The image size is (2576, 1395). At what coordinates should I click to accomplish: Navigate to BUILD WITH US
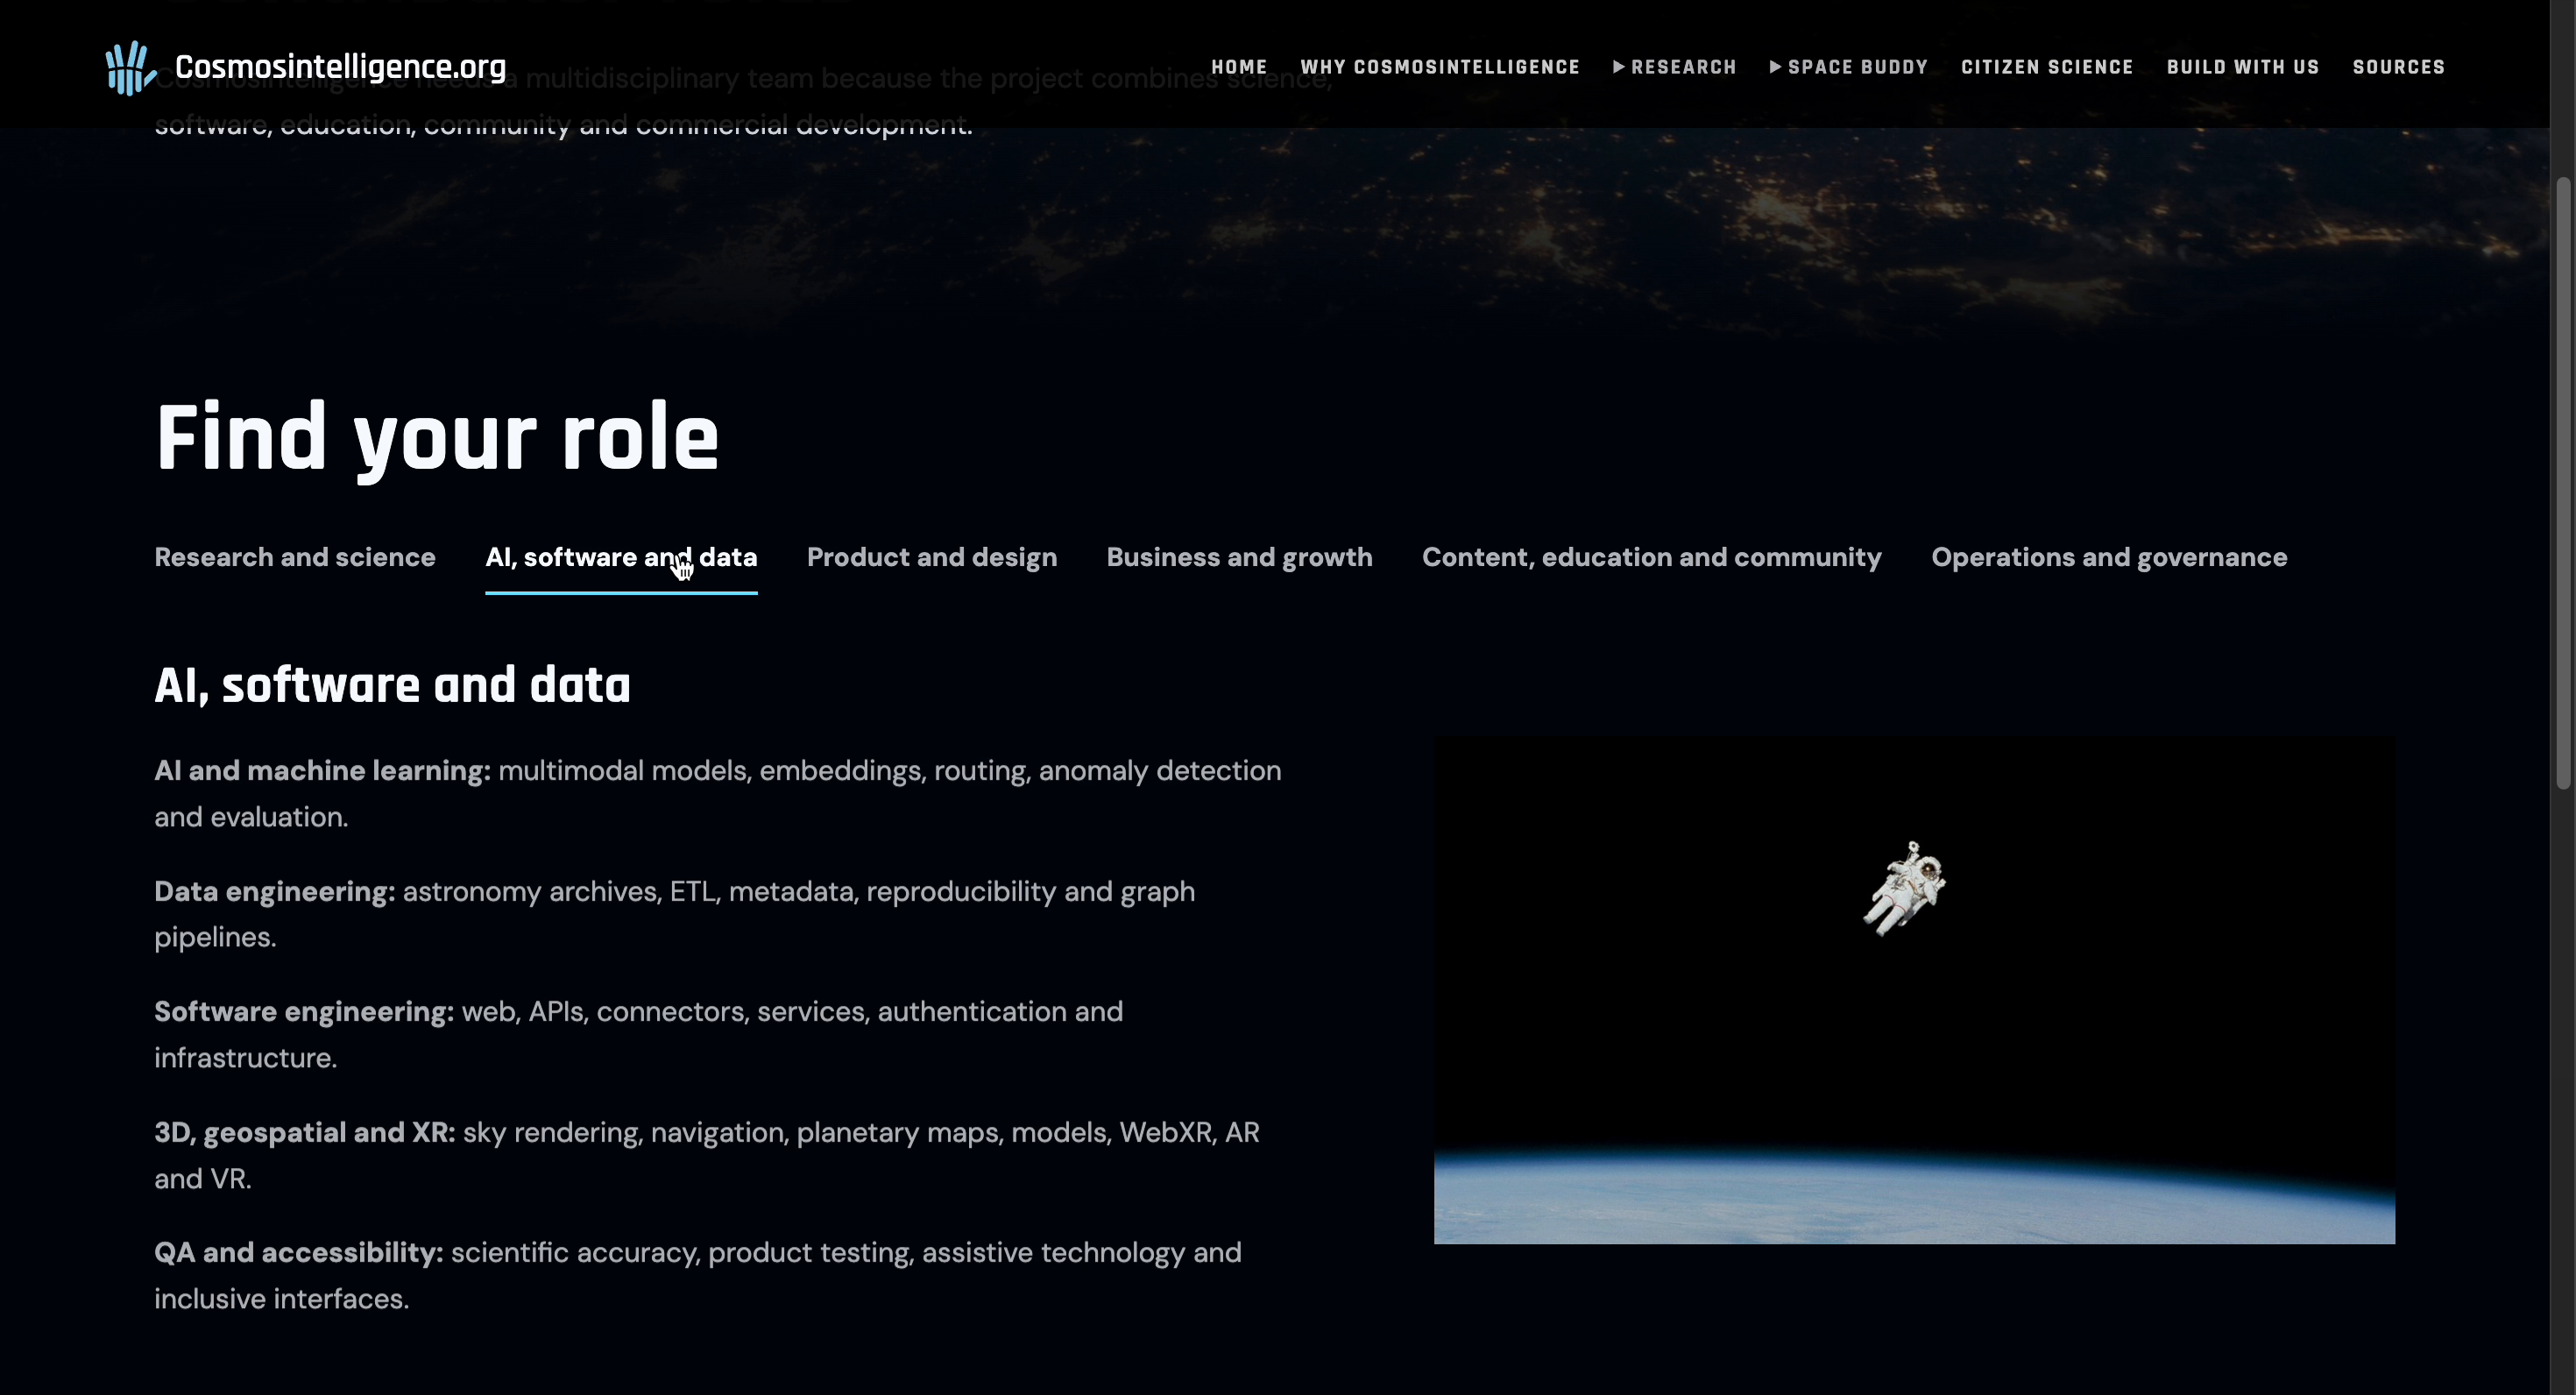pos(2243,67)
